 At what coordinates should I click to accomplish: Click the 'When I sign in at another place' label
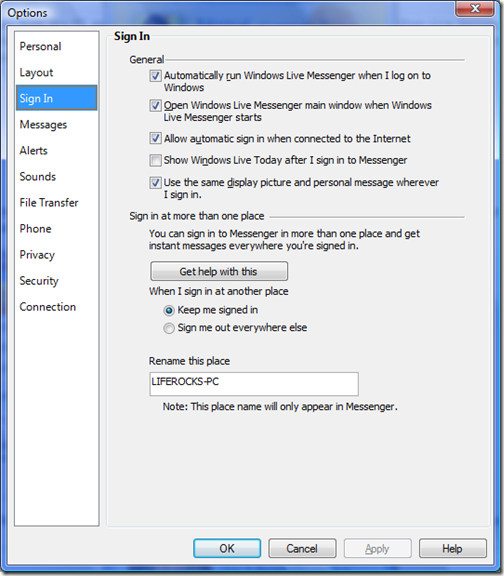point(219,291)
